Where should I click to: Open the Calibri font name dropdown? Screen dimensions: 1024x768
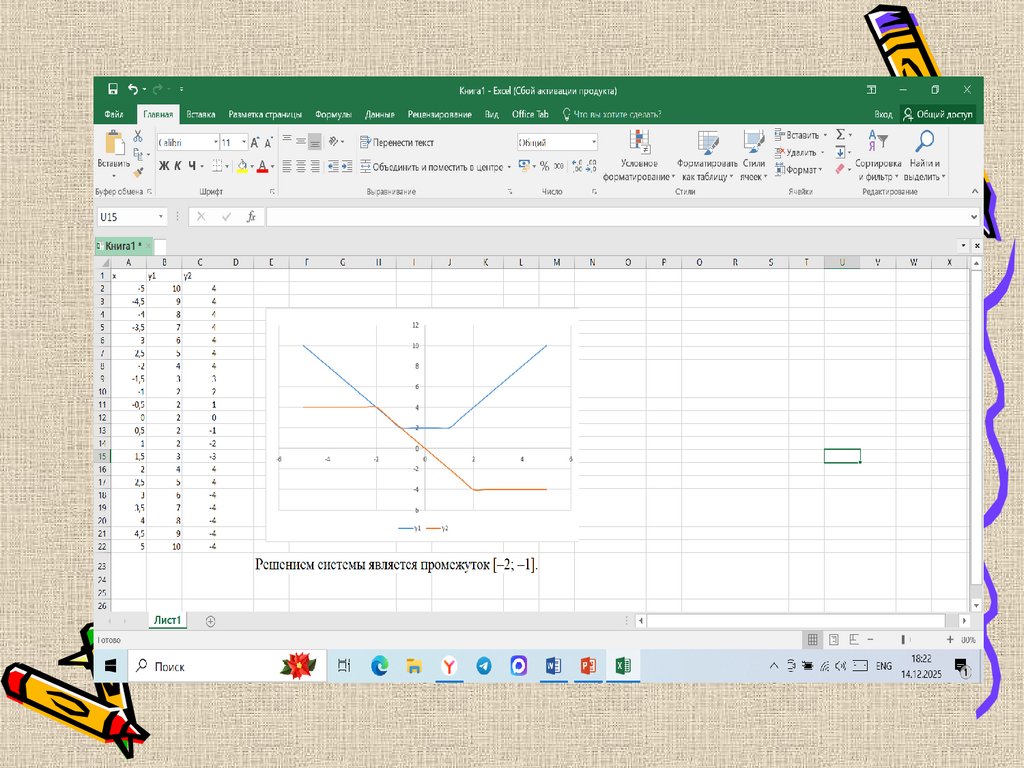216,142
